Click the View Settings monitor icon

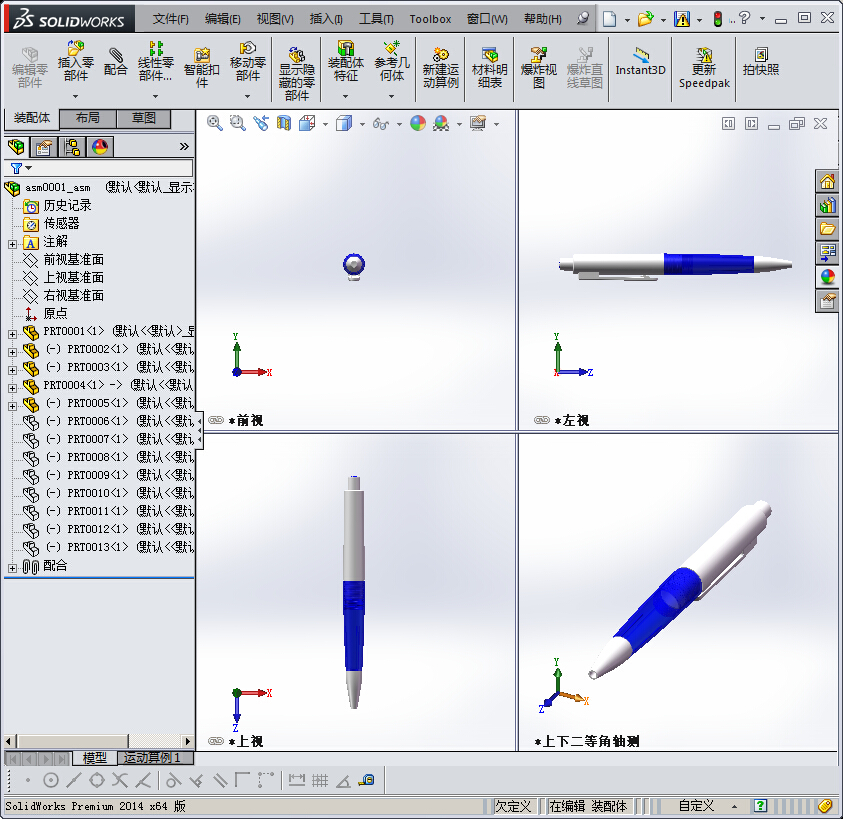tap(478, 123)
